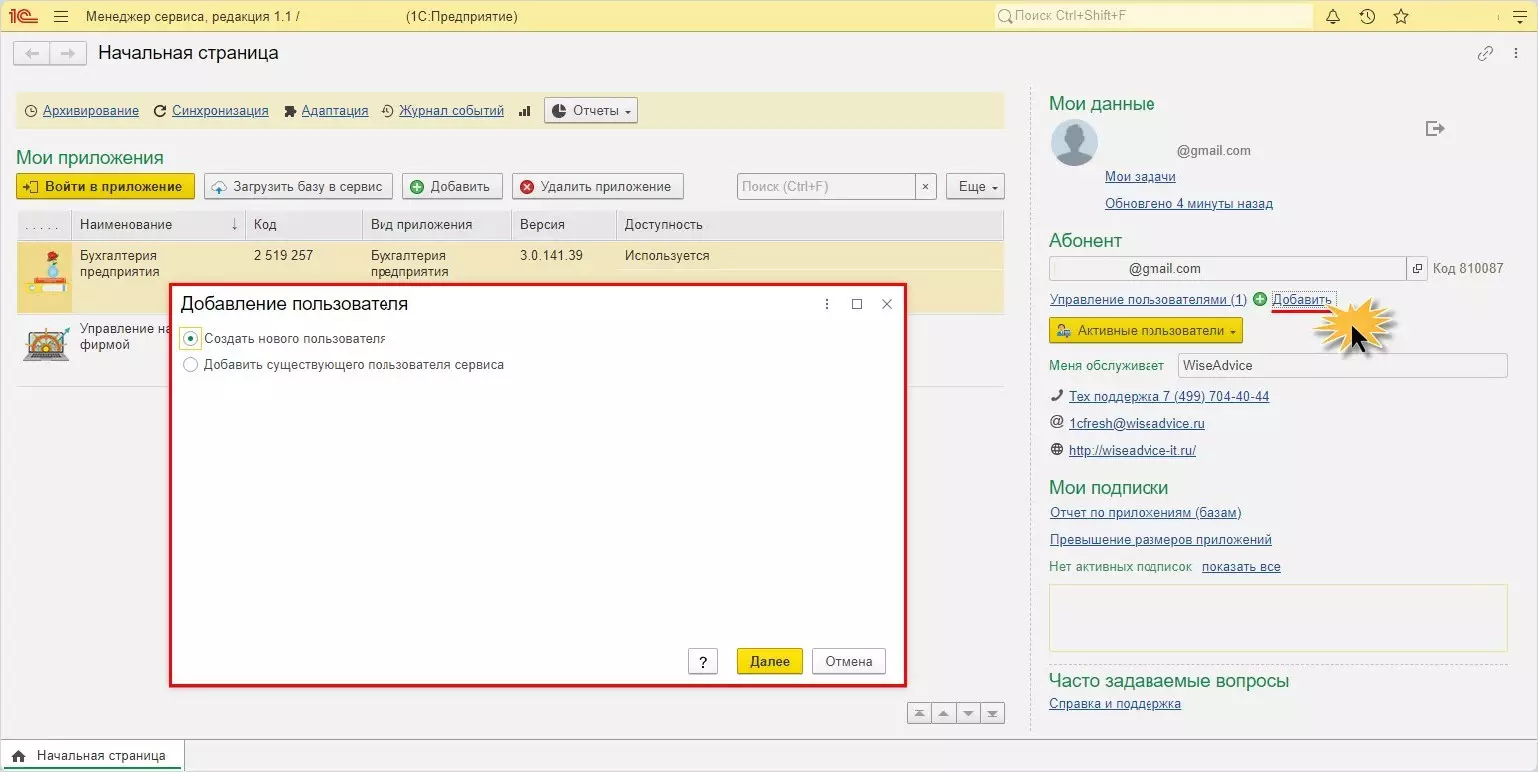Click Далее in the dialog
Image resolution: width=1538 pixels, height=772 pixels.
[770, 661]
